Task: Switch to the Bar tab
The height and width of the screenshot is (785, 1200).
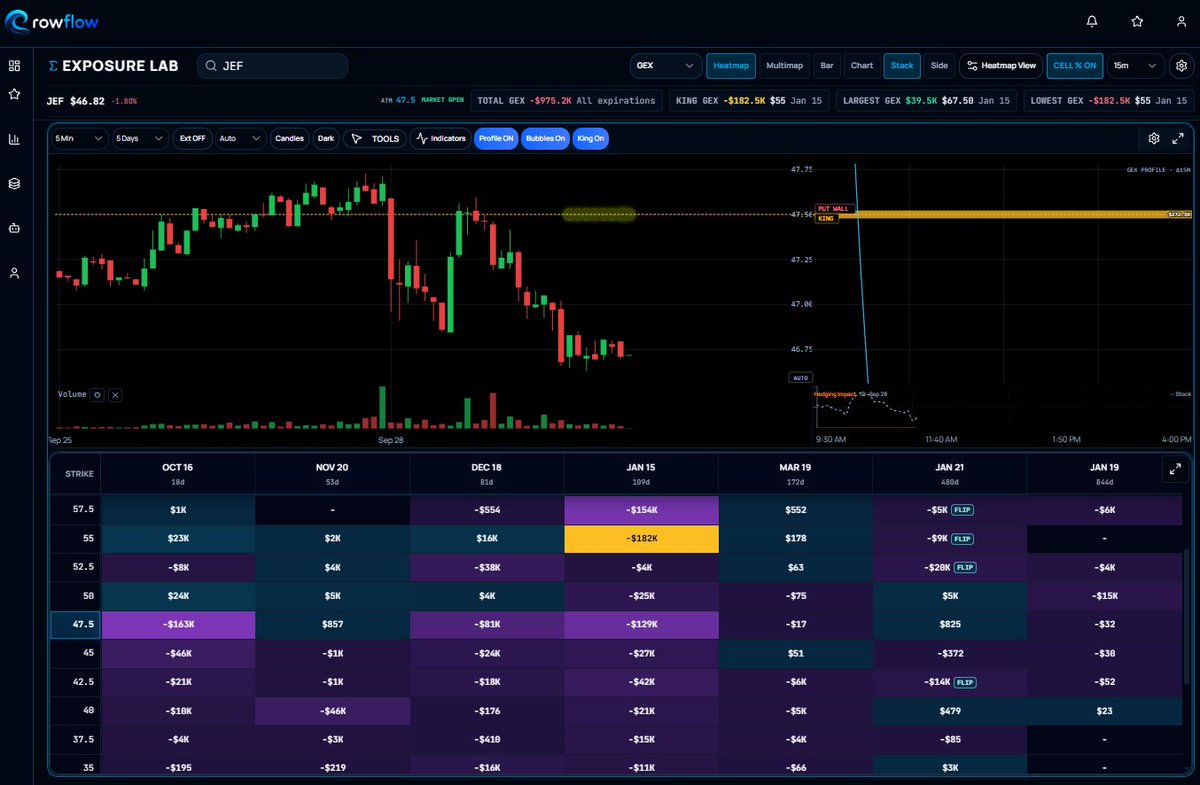Action: click(x=827, y=66)
